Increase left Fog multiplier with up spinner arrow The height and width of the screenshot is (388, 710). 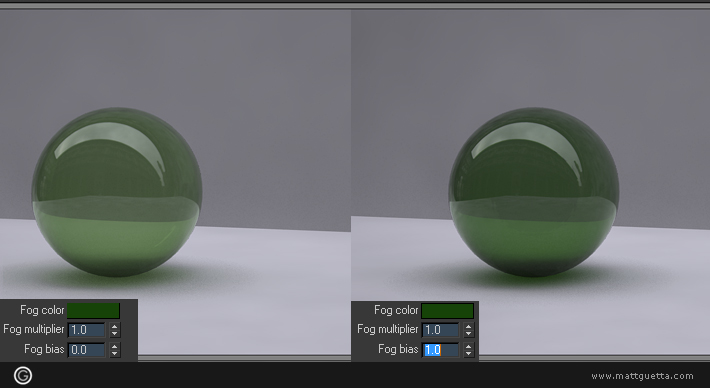[x=115, y=326]
